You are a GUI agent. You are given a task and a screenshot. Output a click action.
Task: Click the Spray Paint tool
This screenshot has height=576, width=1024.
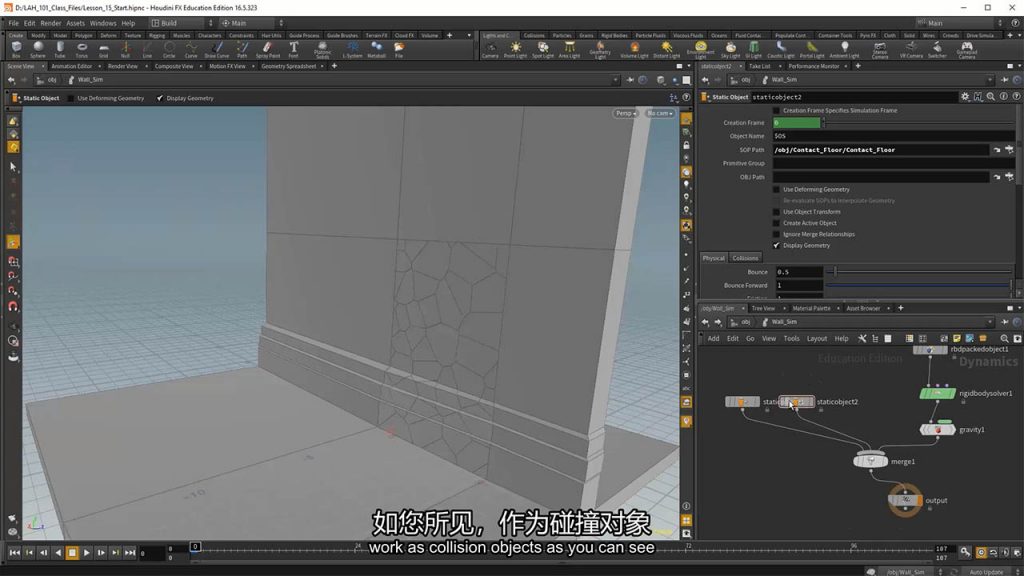click(x=268, y=50)
